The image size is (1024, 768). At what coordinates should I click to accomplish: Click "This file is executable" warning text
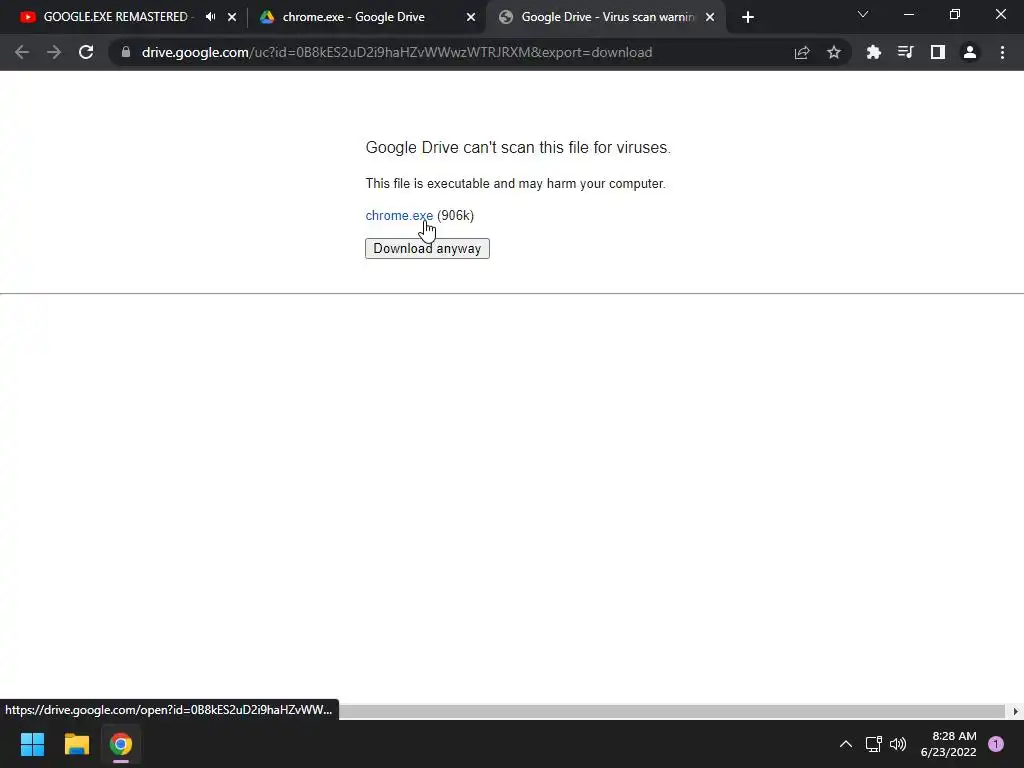point(515,184)
